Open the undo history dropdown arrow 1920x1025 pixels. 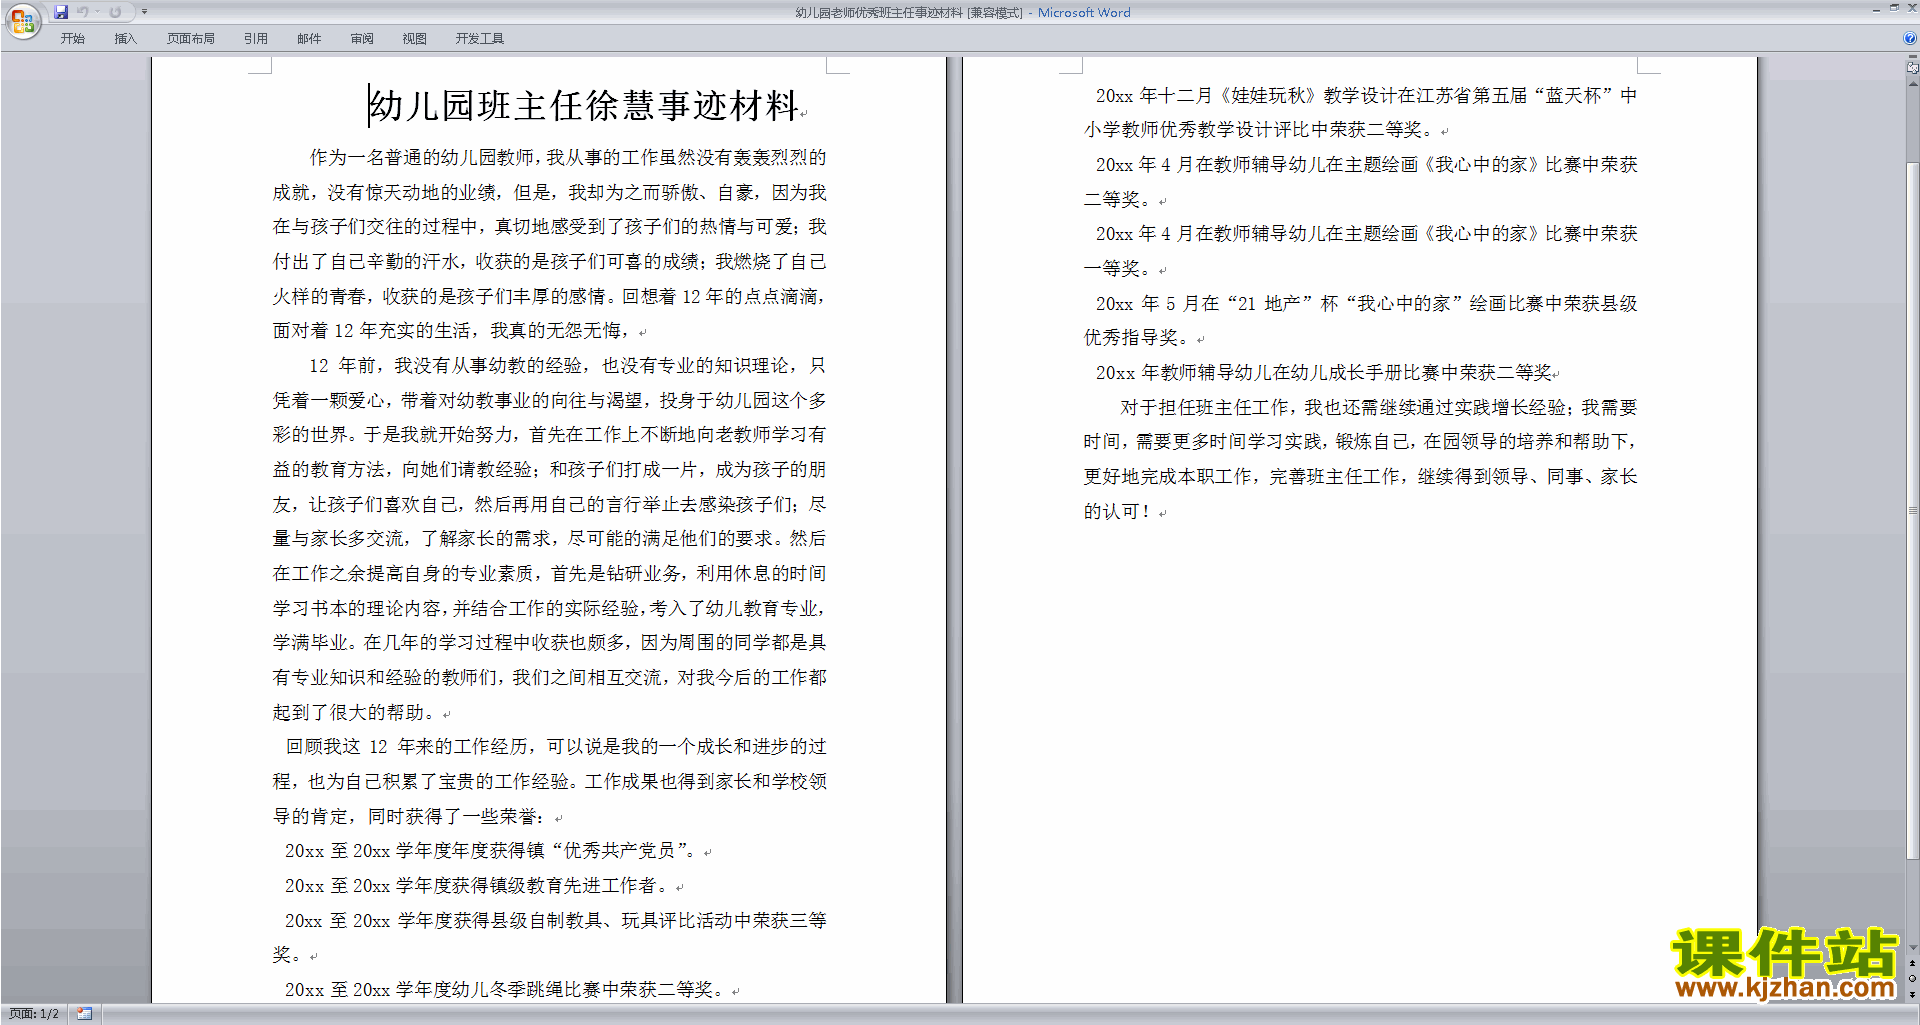98,12
